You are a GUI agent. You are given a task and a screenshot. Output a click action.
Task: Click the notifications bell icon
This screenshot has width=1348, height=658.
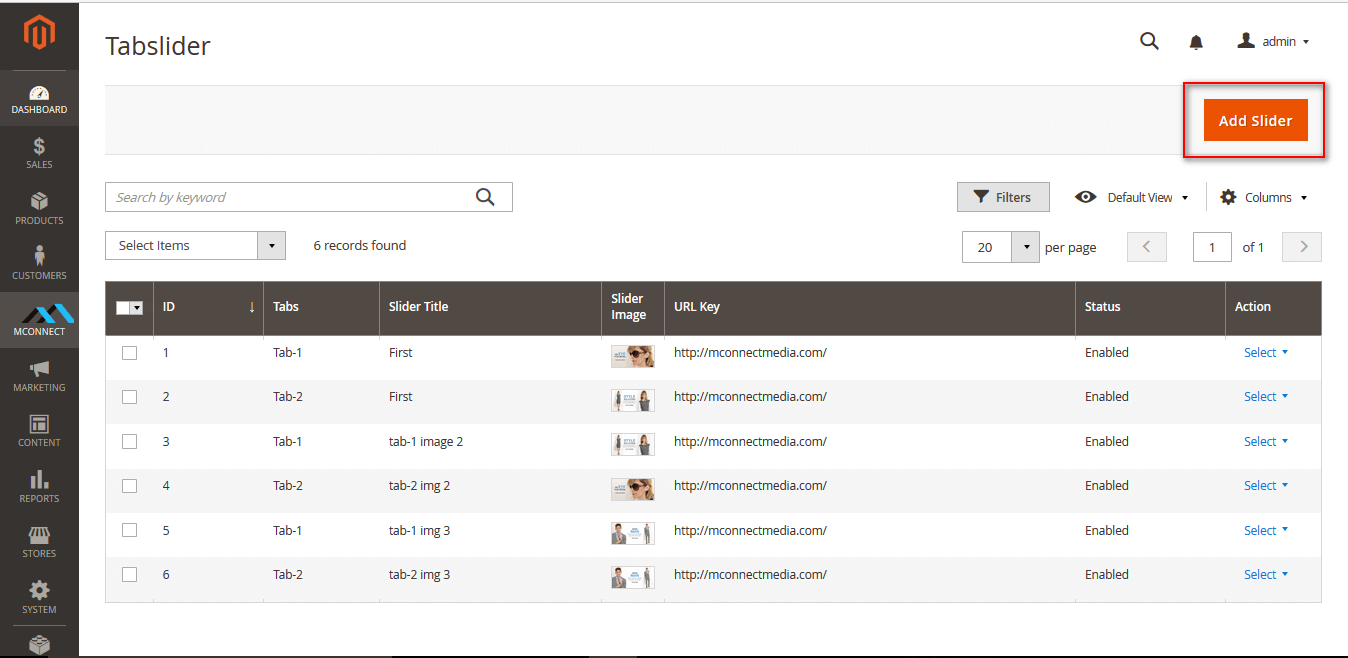tap(1196, 42)
